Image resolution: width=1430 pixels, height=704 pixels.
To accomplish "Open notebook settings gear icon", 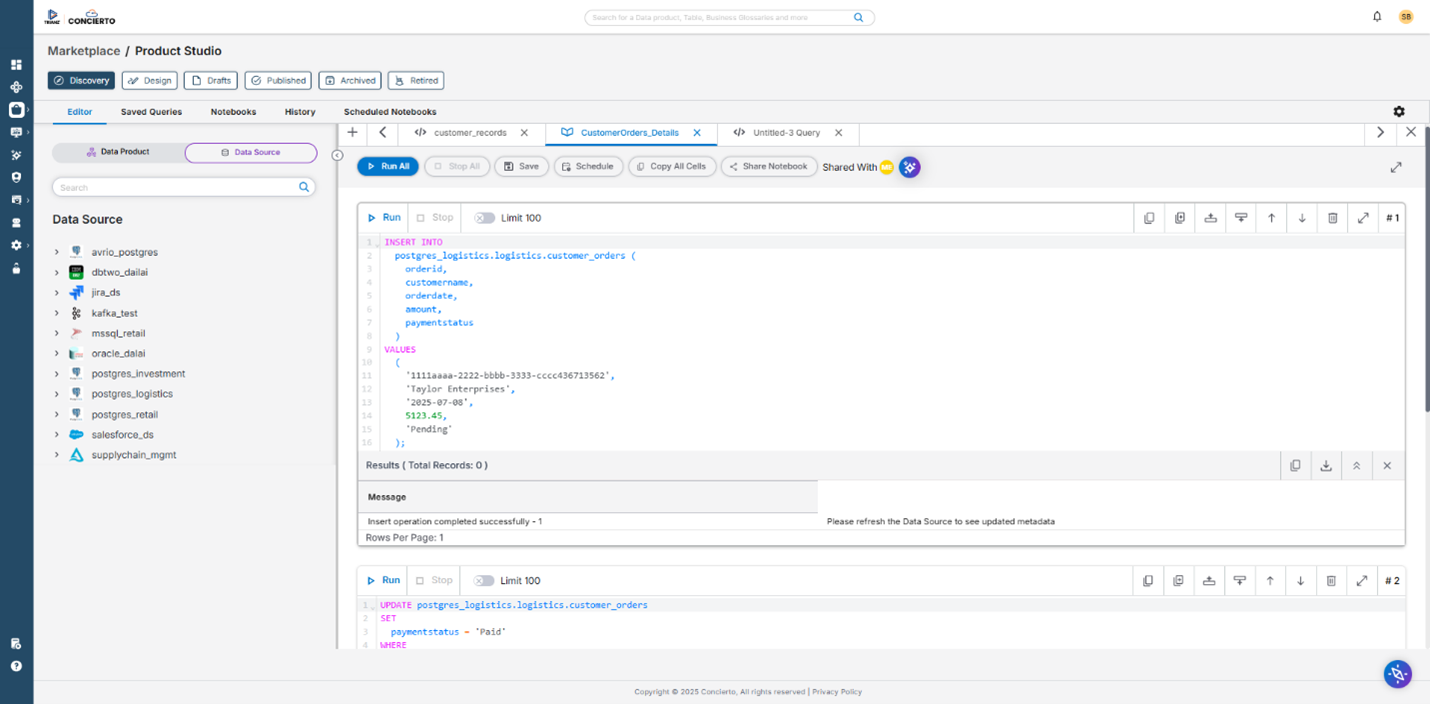I will coord(1399,111).
